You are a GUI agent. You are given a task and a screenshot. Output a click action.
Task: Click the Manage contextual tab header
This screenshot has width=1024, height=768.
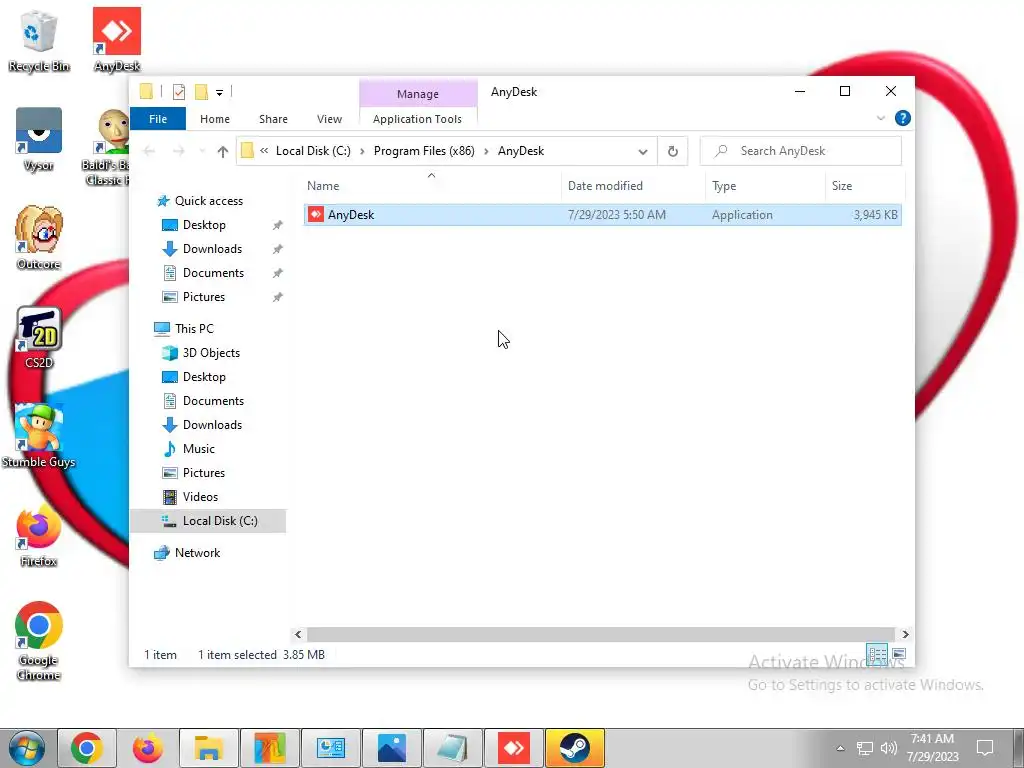click(418, 93)
